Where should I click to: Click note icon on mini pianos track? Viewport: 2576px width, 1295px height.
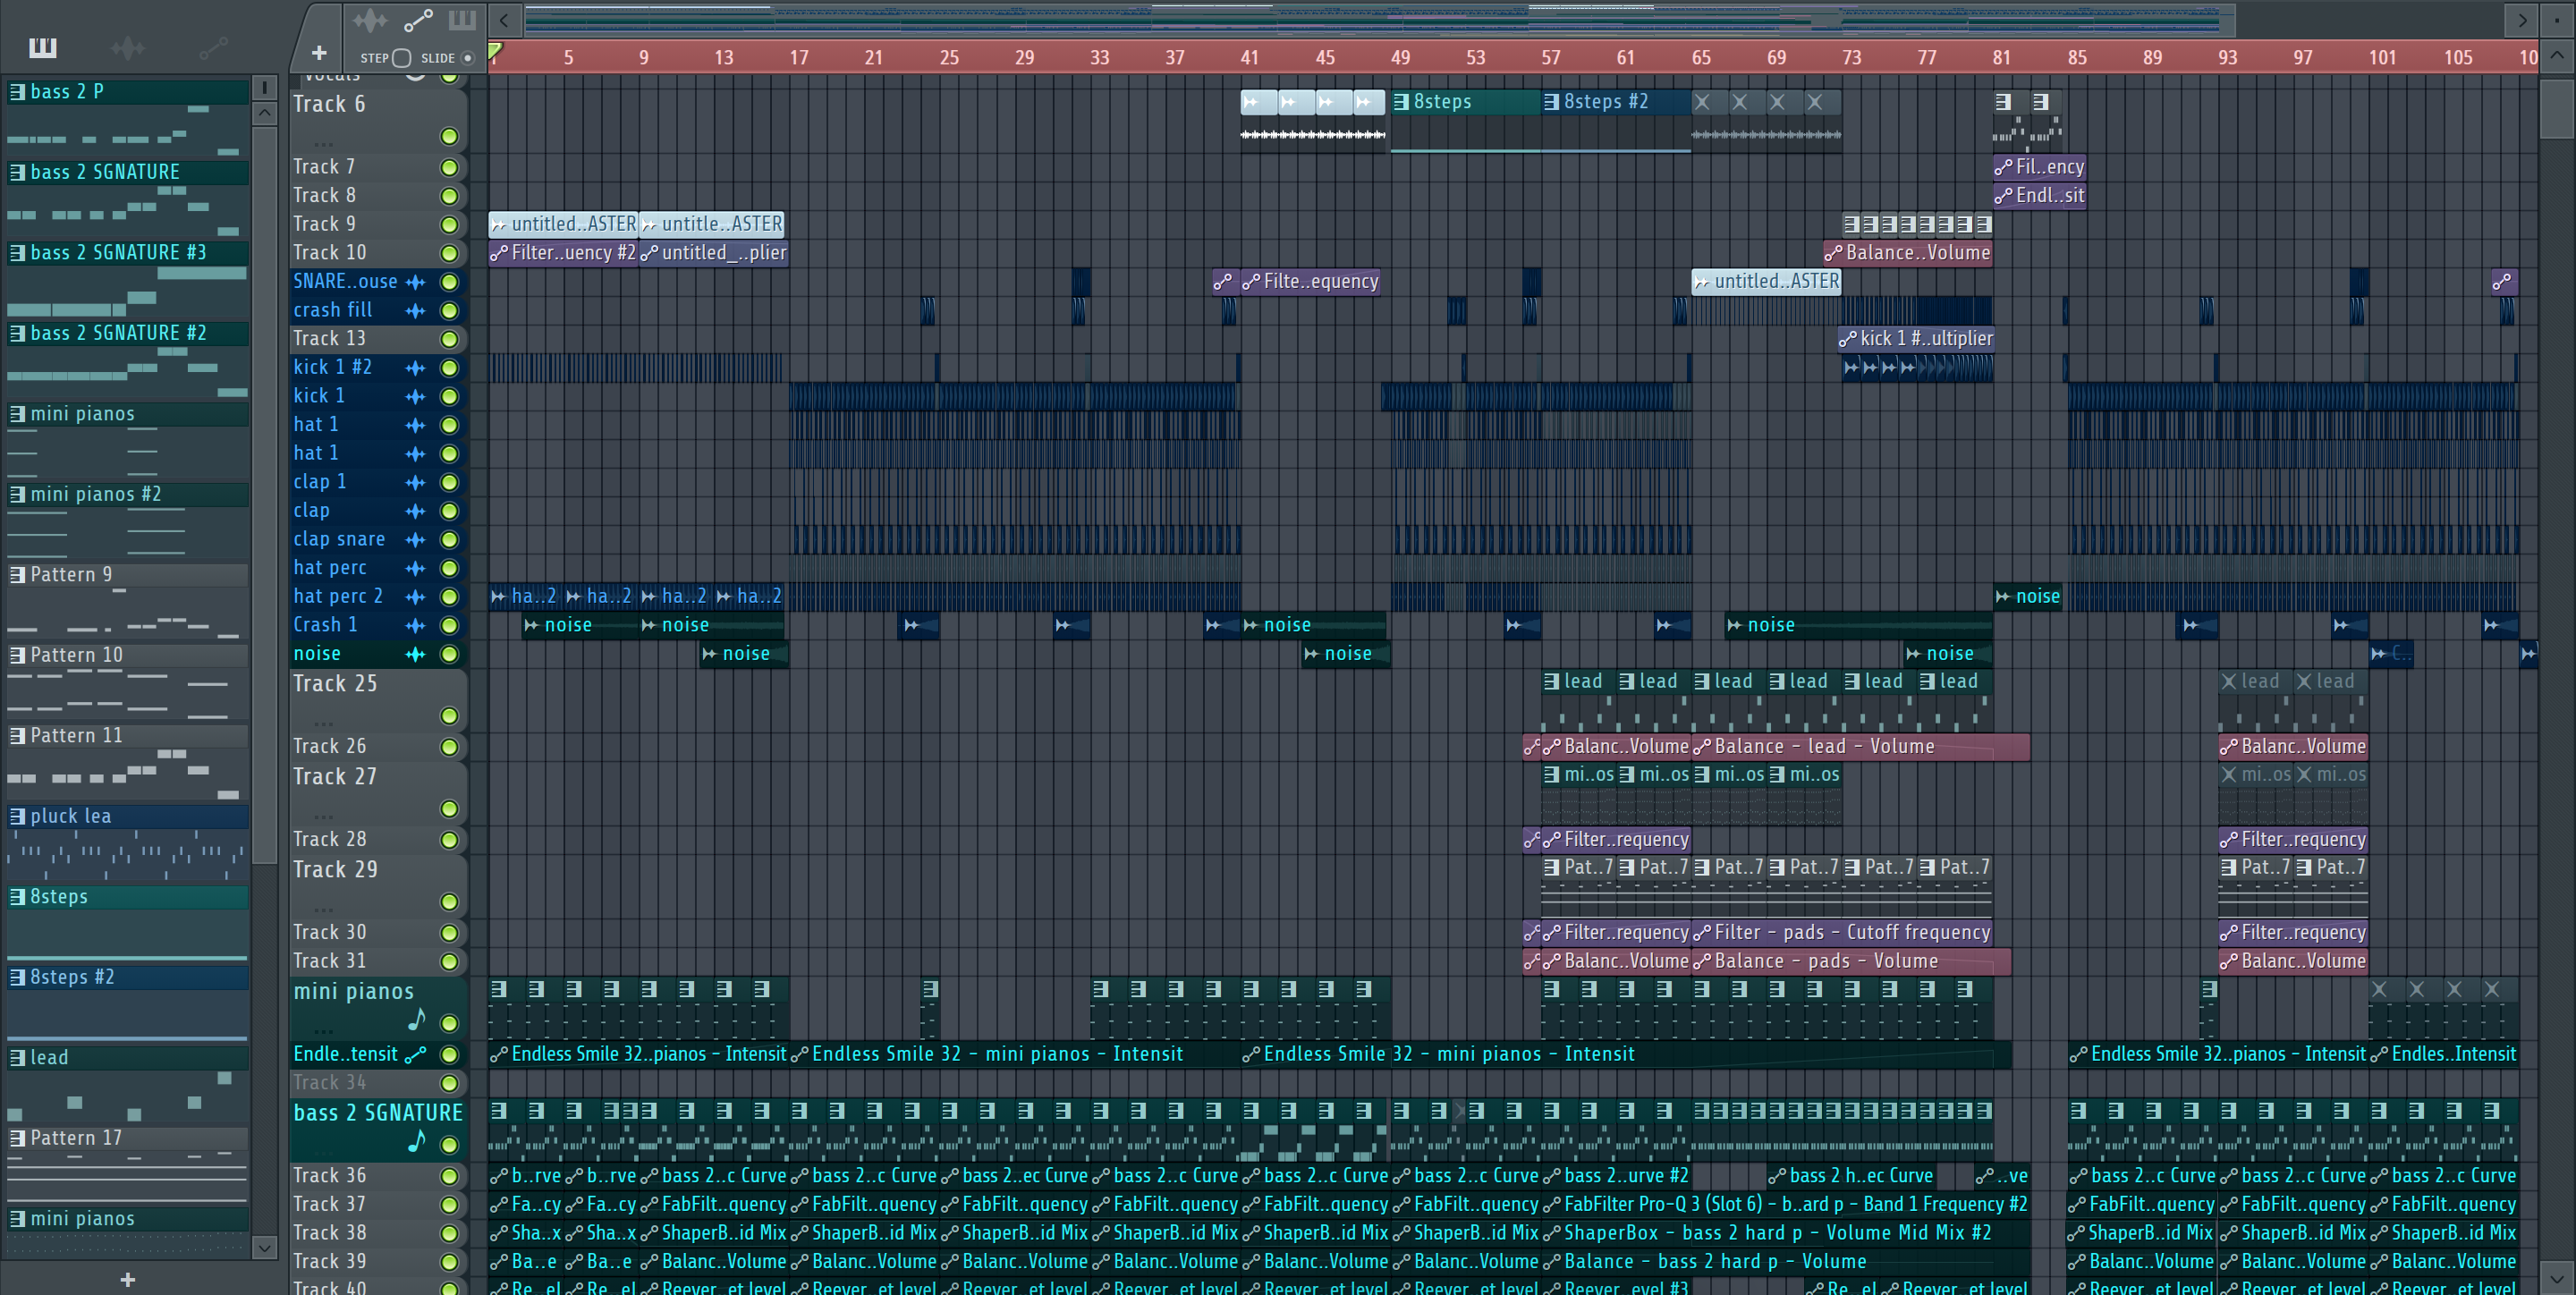coord(417,1020)
